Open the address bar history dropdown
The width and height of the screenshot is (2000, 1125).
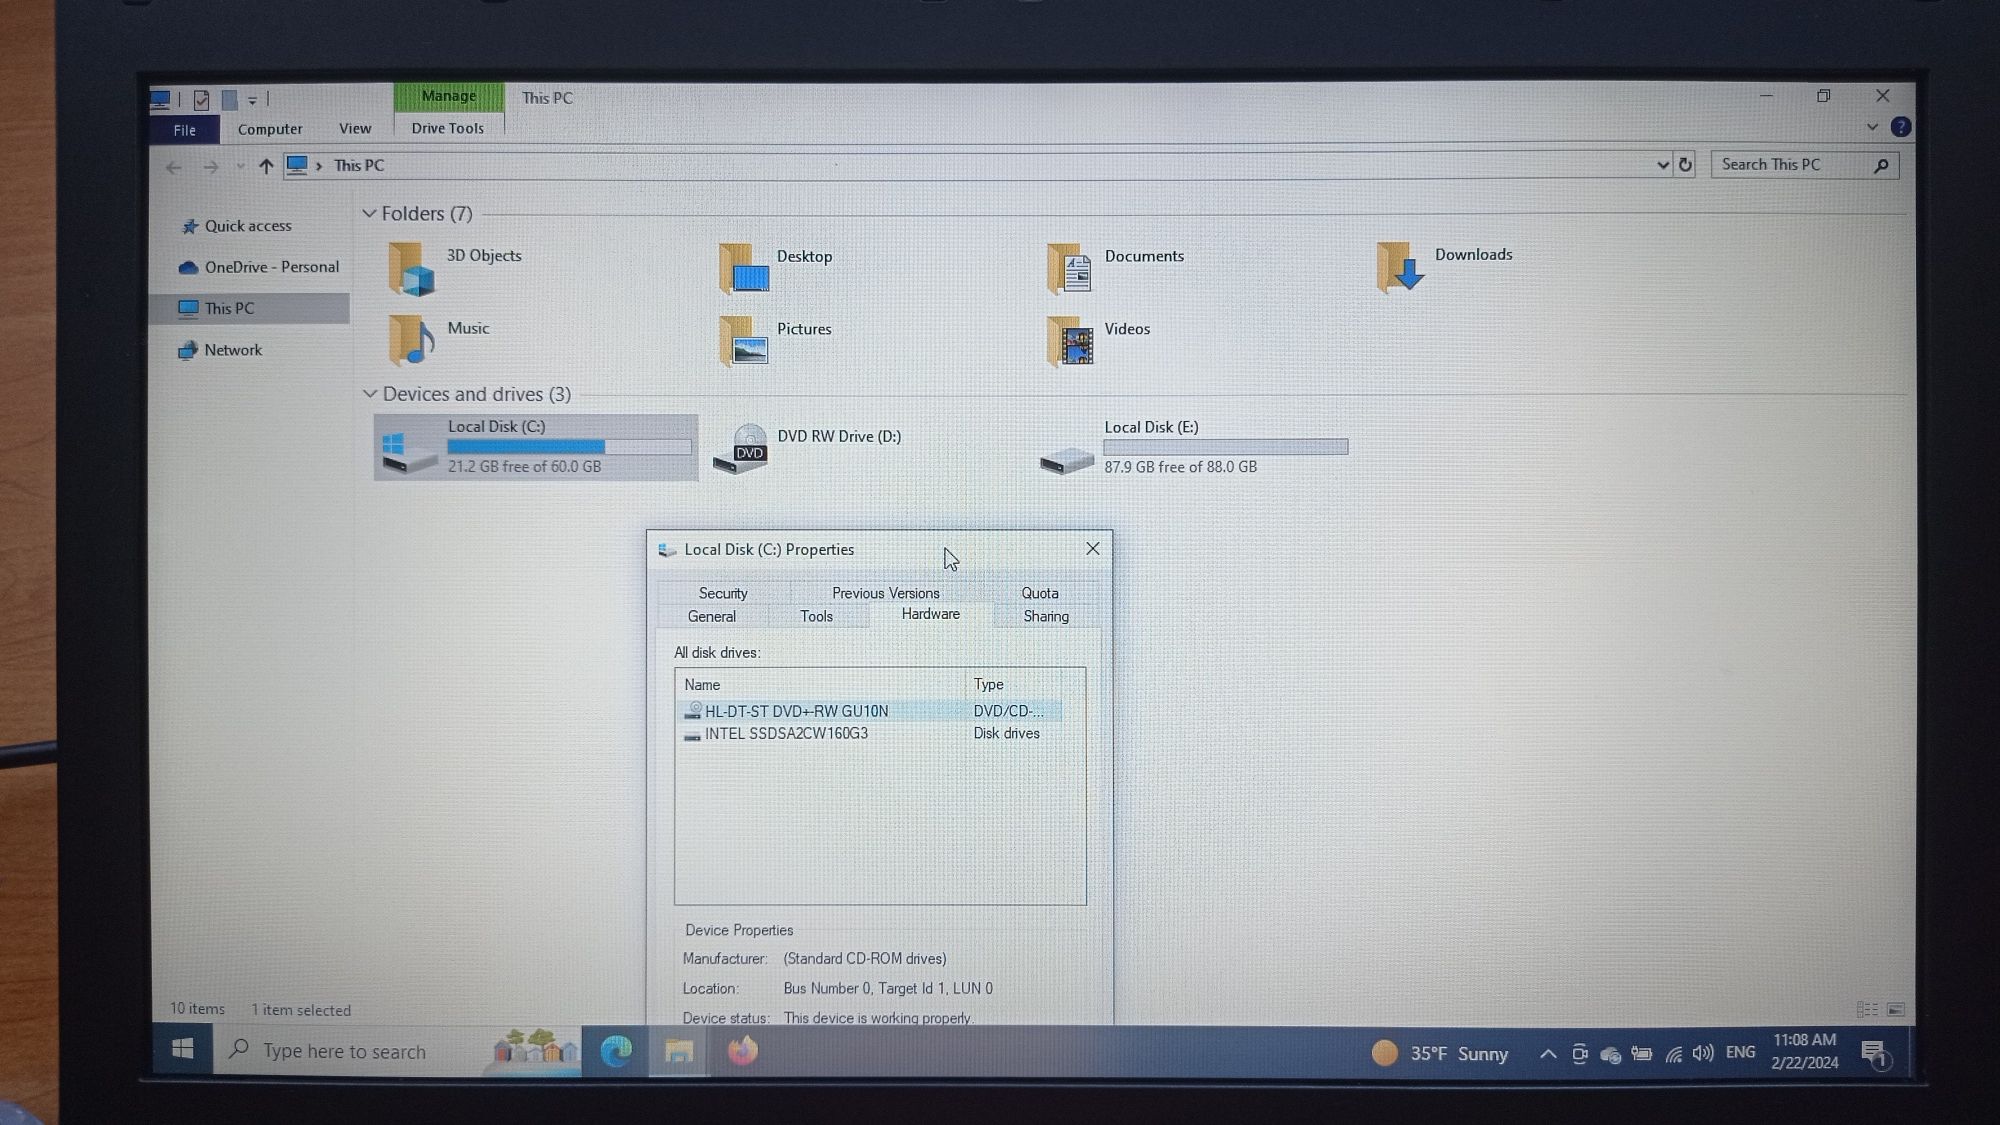pos(1663,165)
